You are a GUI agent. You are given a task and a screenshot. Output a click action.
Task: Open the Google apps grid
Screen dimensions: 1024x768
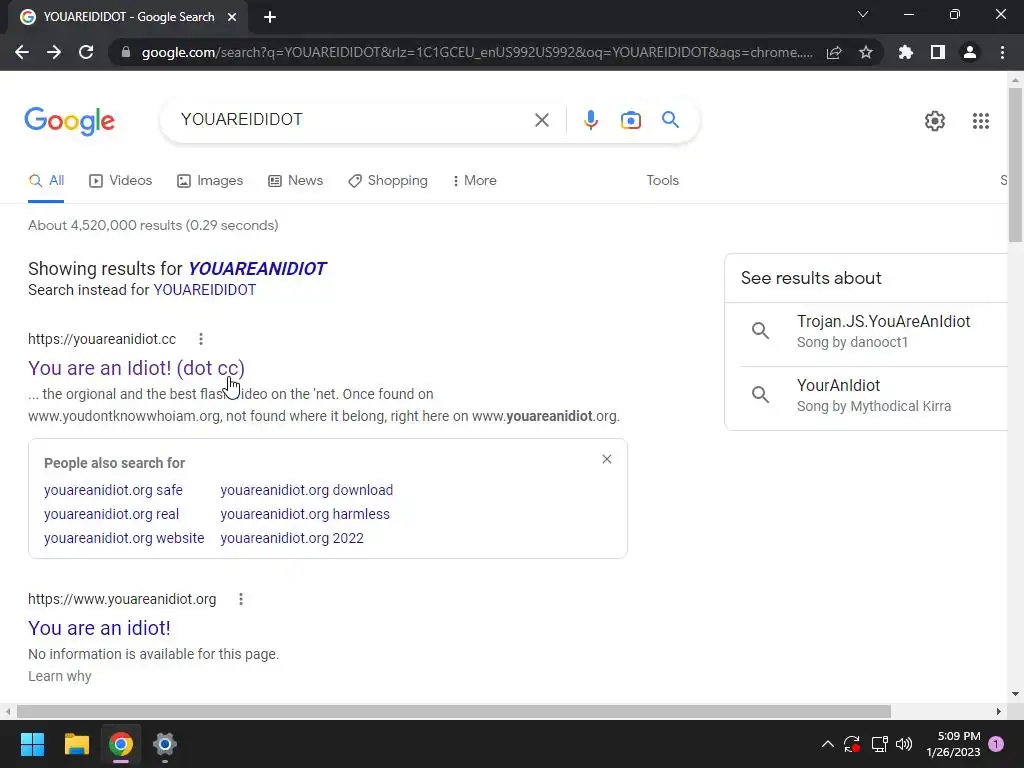981,121
